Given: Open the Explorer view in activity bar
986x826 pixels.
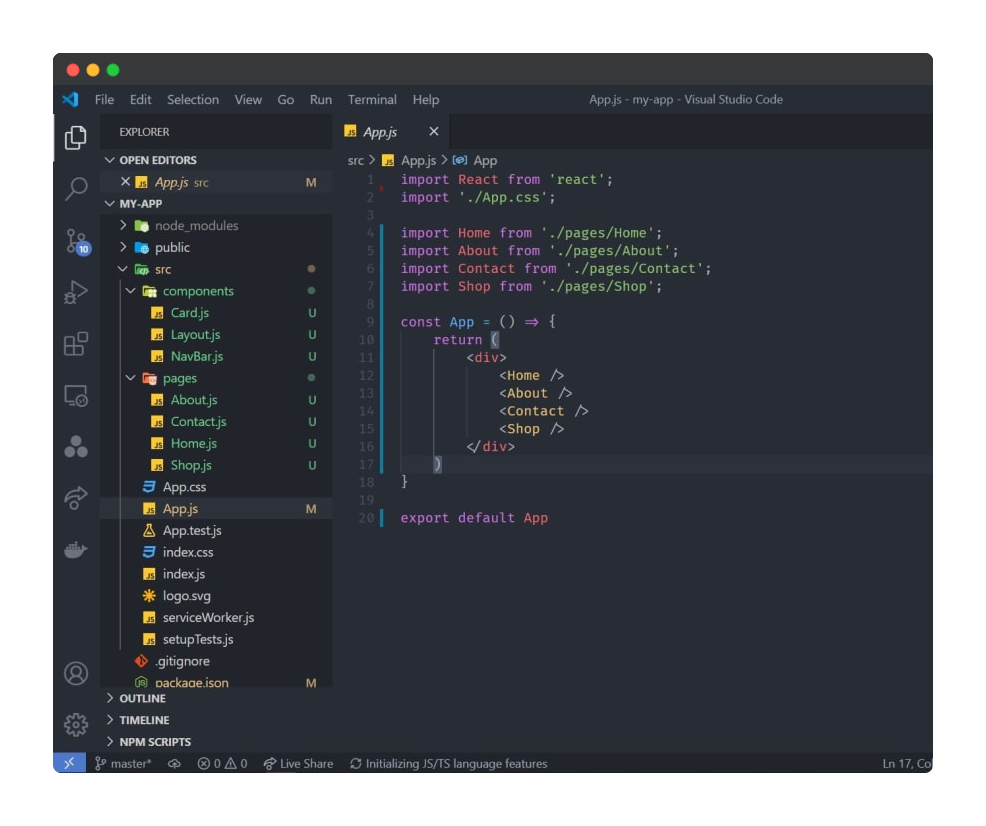Looking at the screenshot, I should (75, 137).
